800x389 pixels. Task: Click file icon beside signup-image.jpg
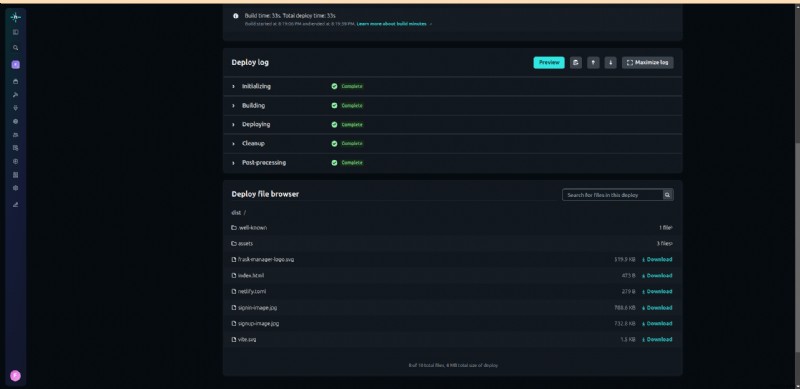point(234,324)
